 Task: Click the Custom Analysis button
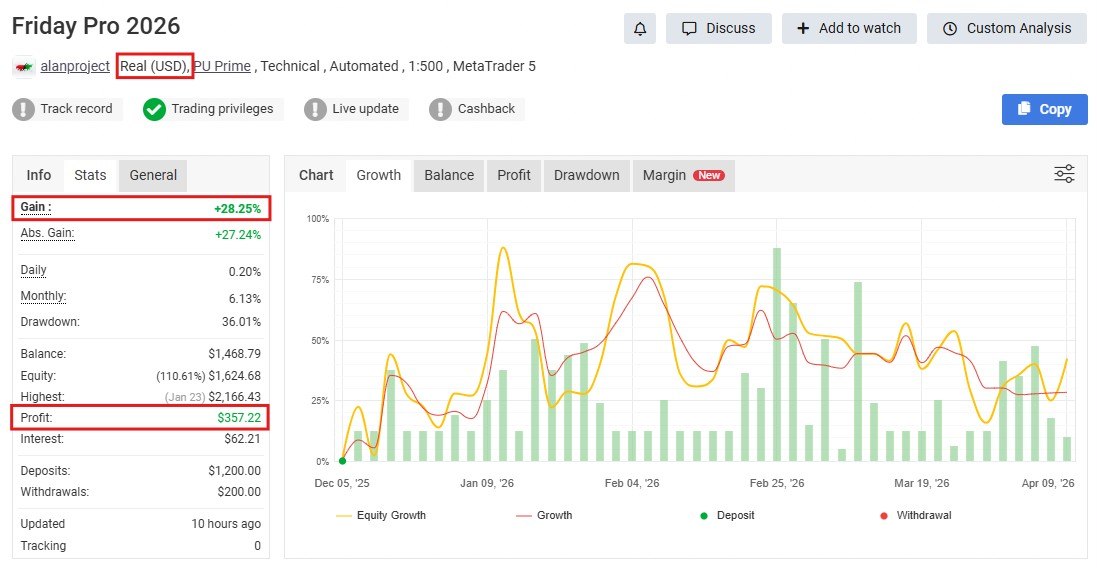pyautogui.click(x=1007, y=28)
